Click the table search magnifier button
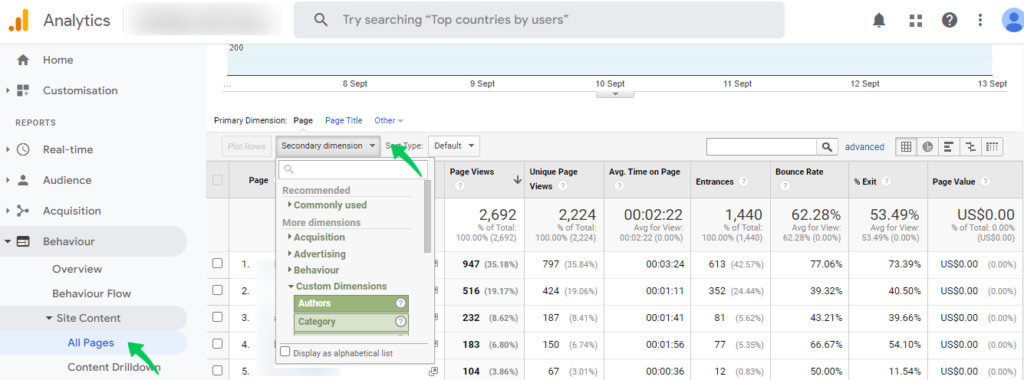The height and width of the screenshot is (380, 1024). pos(827,147)
